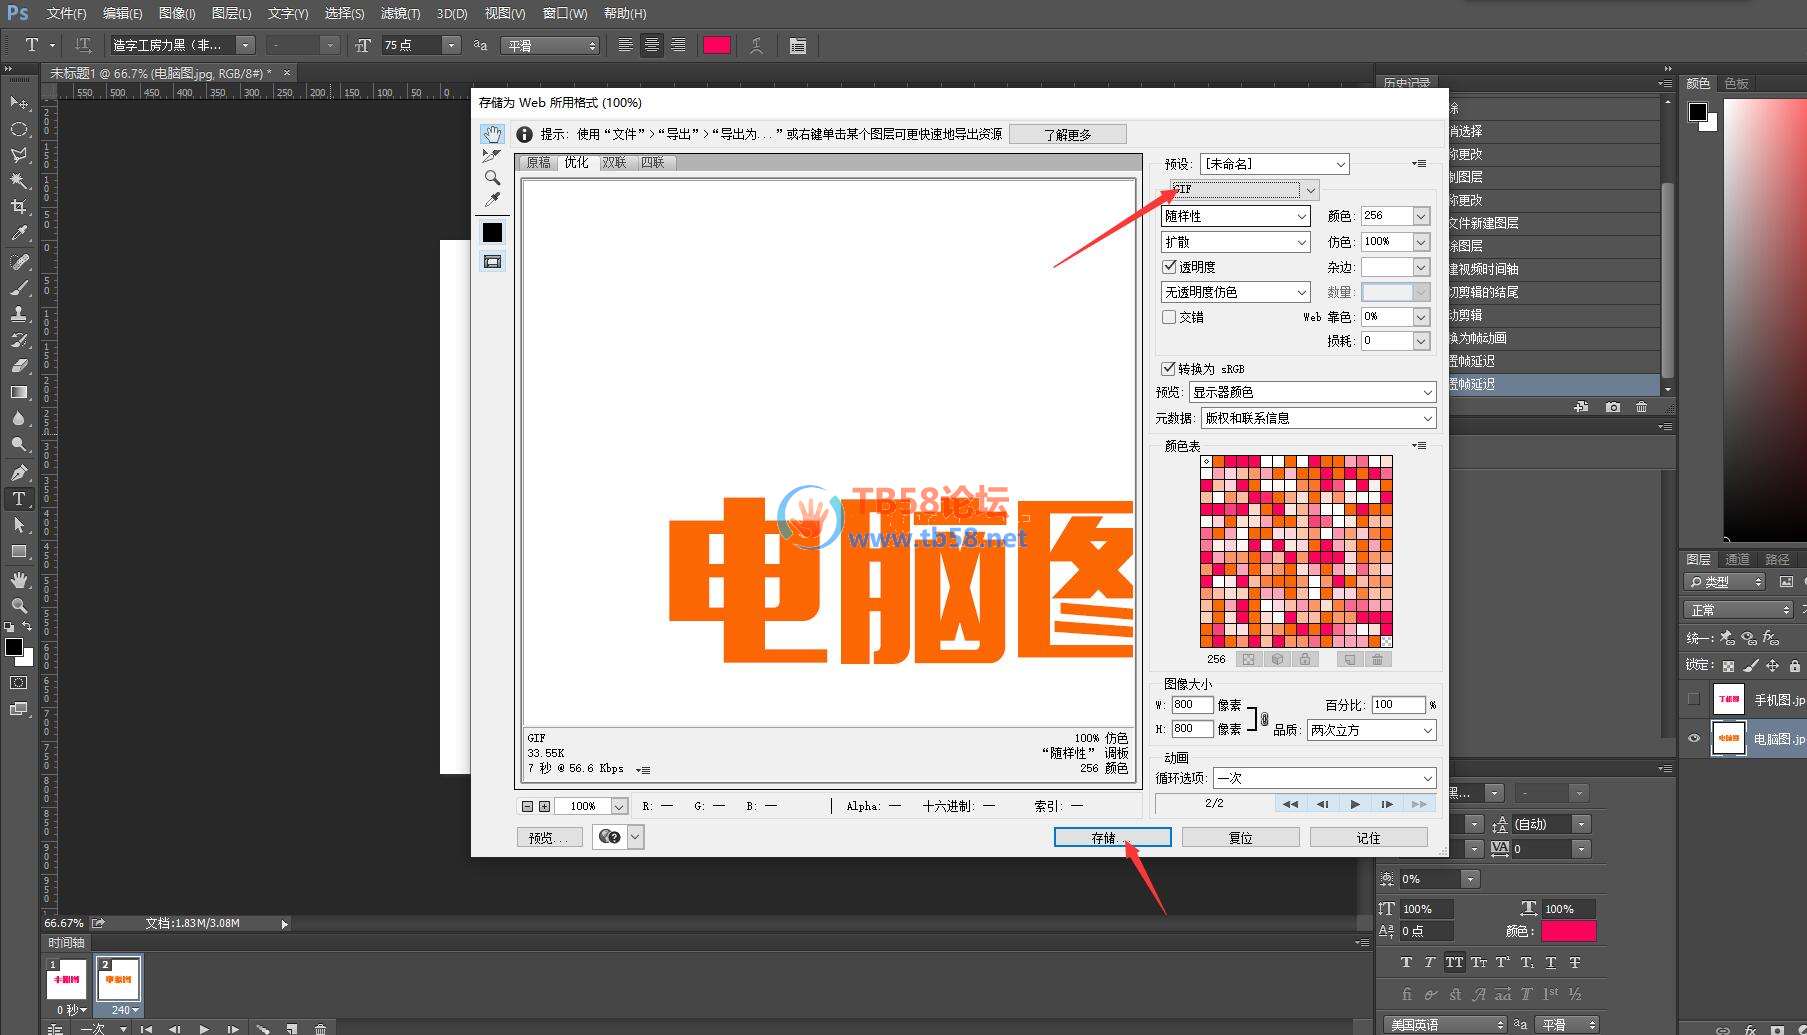
Task: Select the Eraser tool
Action: point(19,366)
